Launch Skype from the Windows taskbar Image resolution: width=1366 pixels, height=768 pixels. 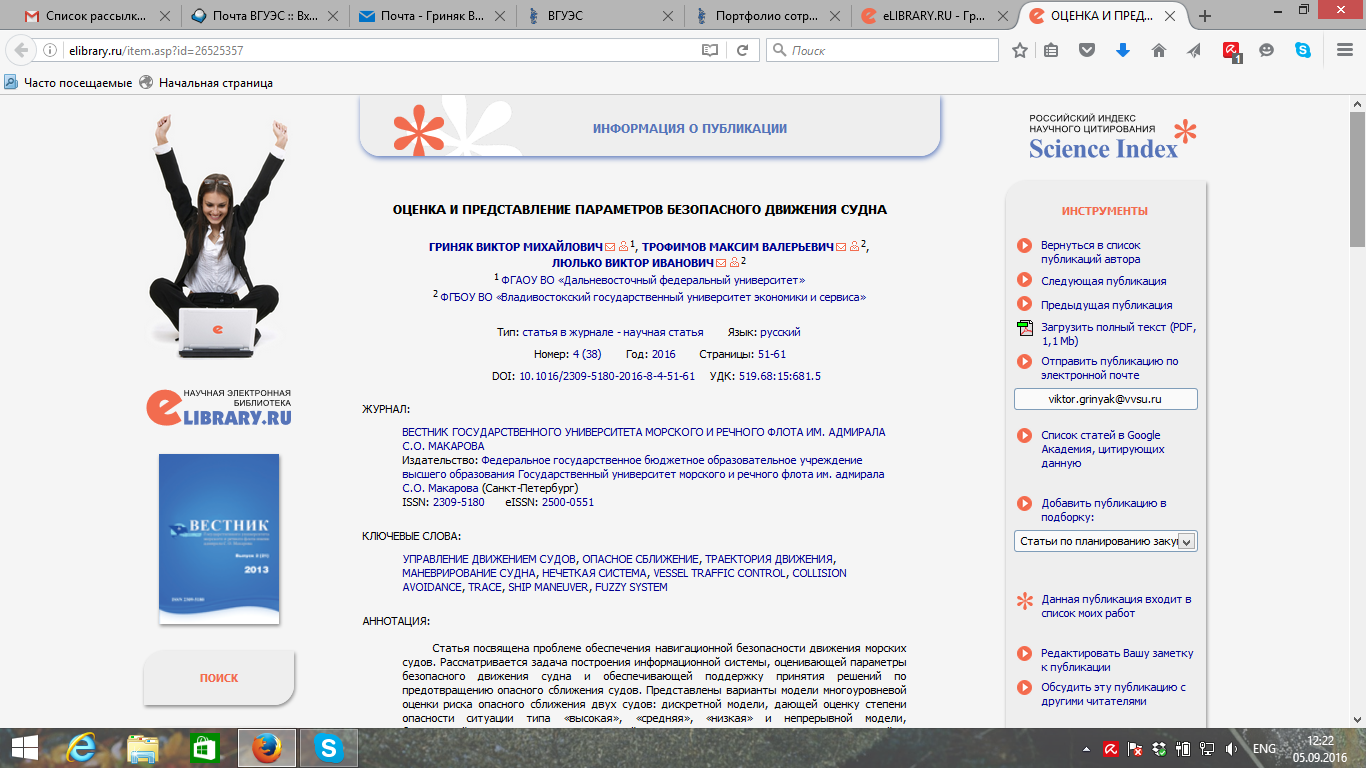tap(327, 748)
